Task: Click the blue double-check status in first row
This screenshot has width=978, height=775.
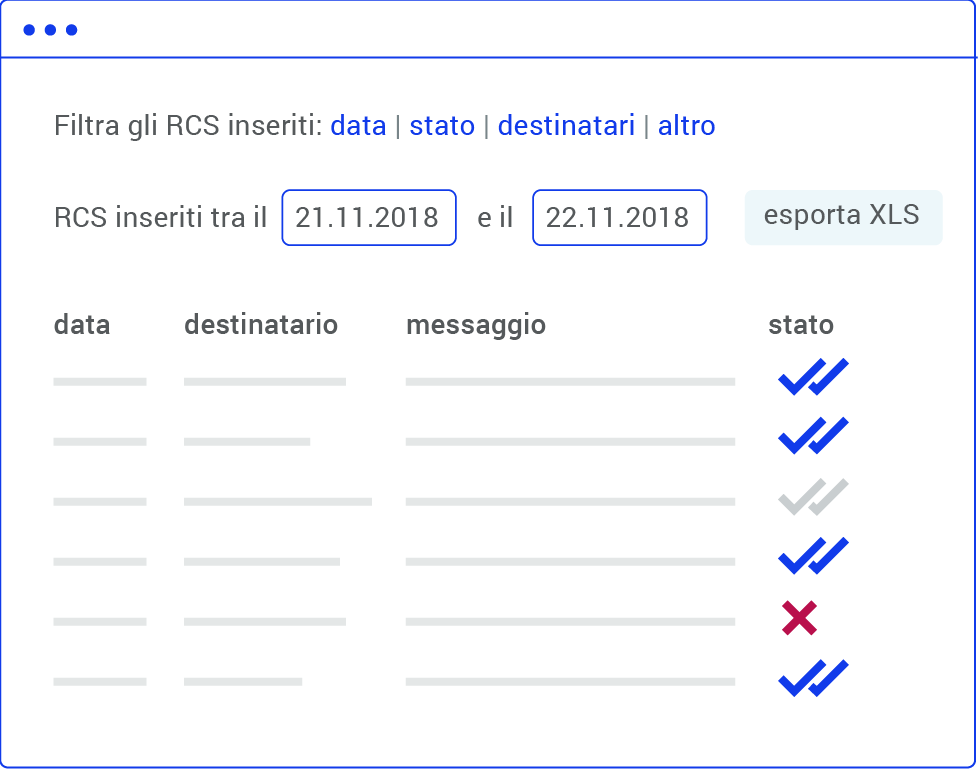Action: coord(812,378)
